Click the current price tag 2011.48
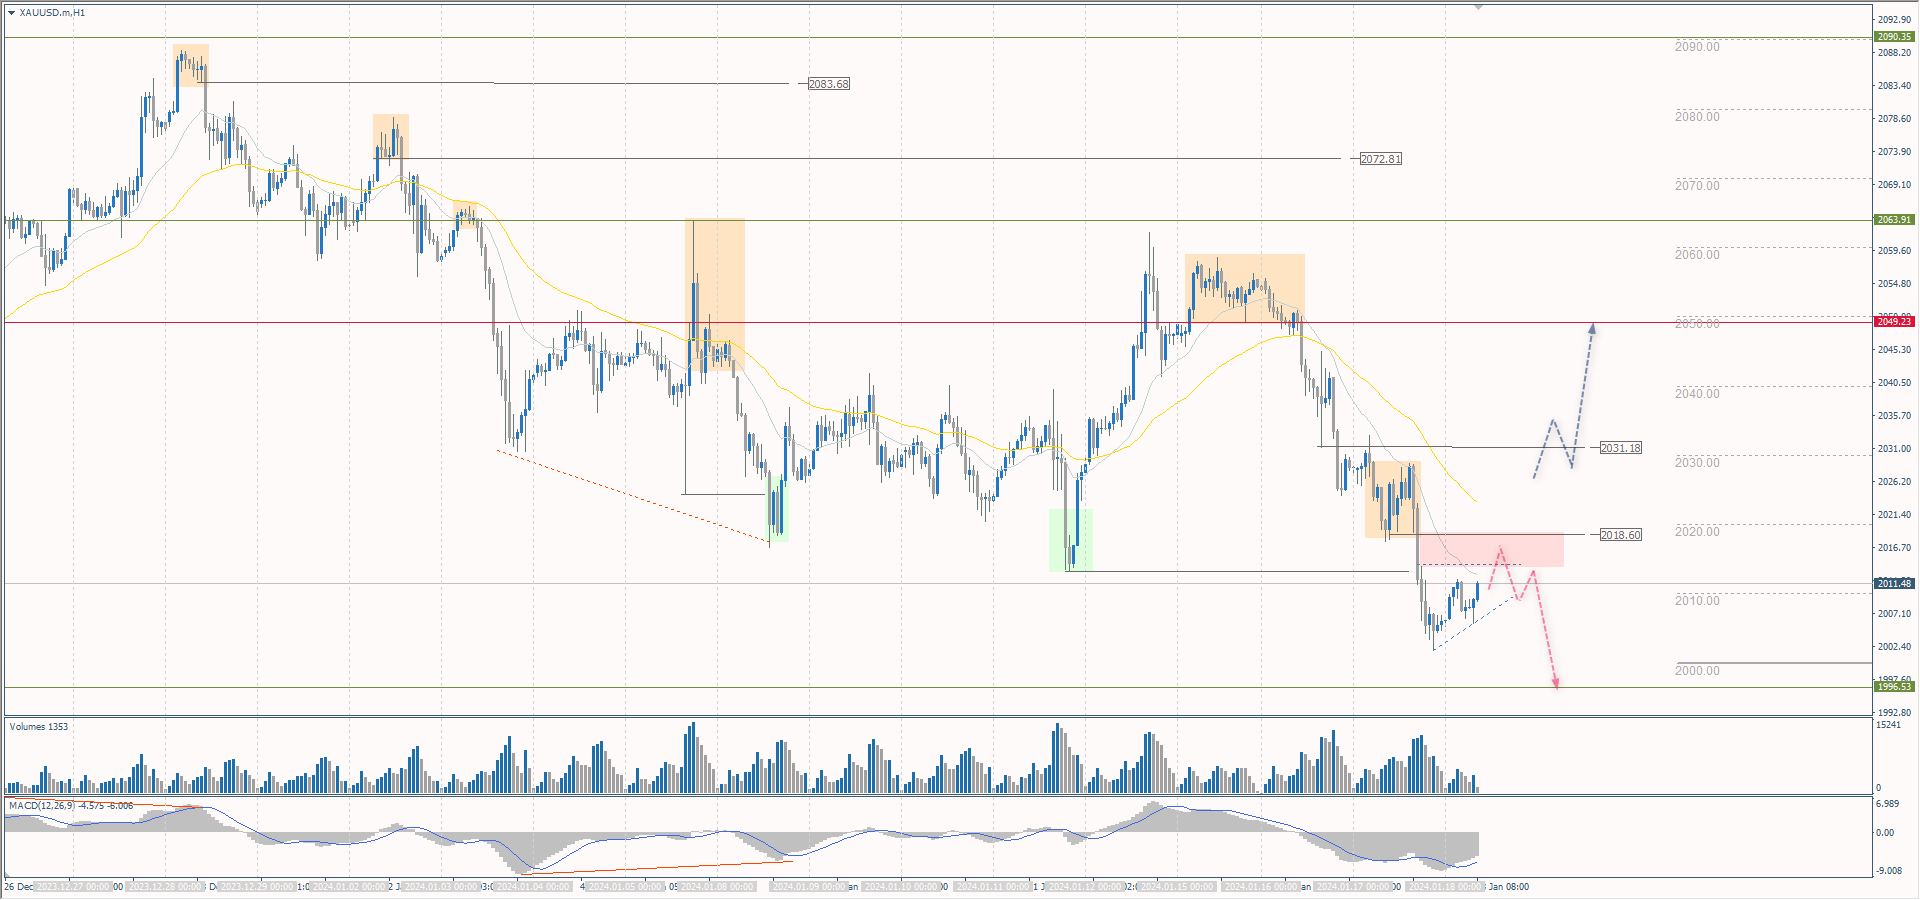 pos(1894,584)
